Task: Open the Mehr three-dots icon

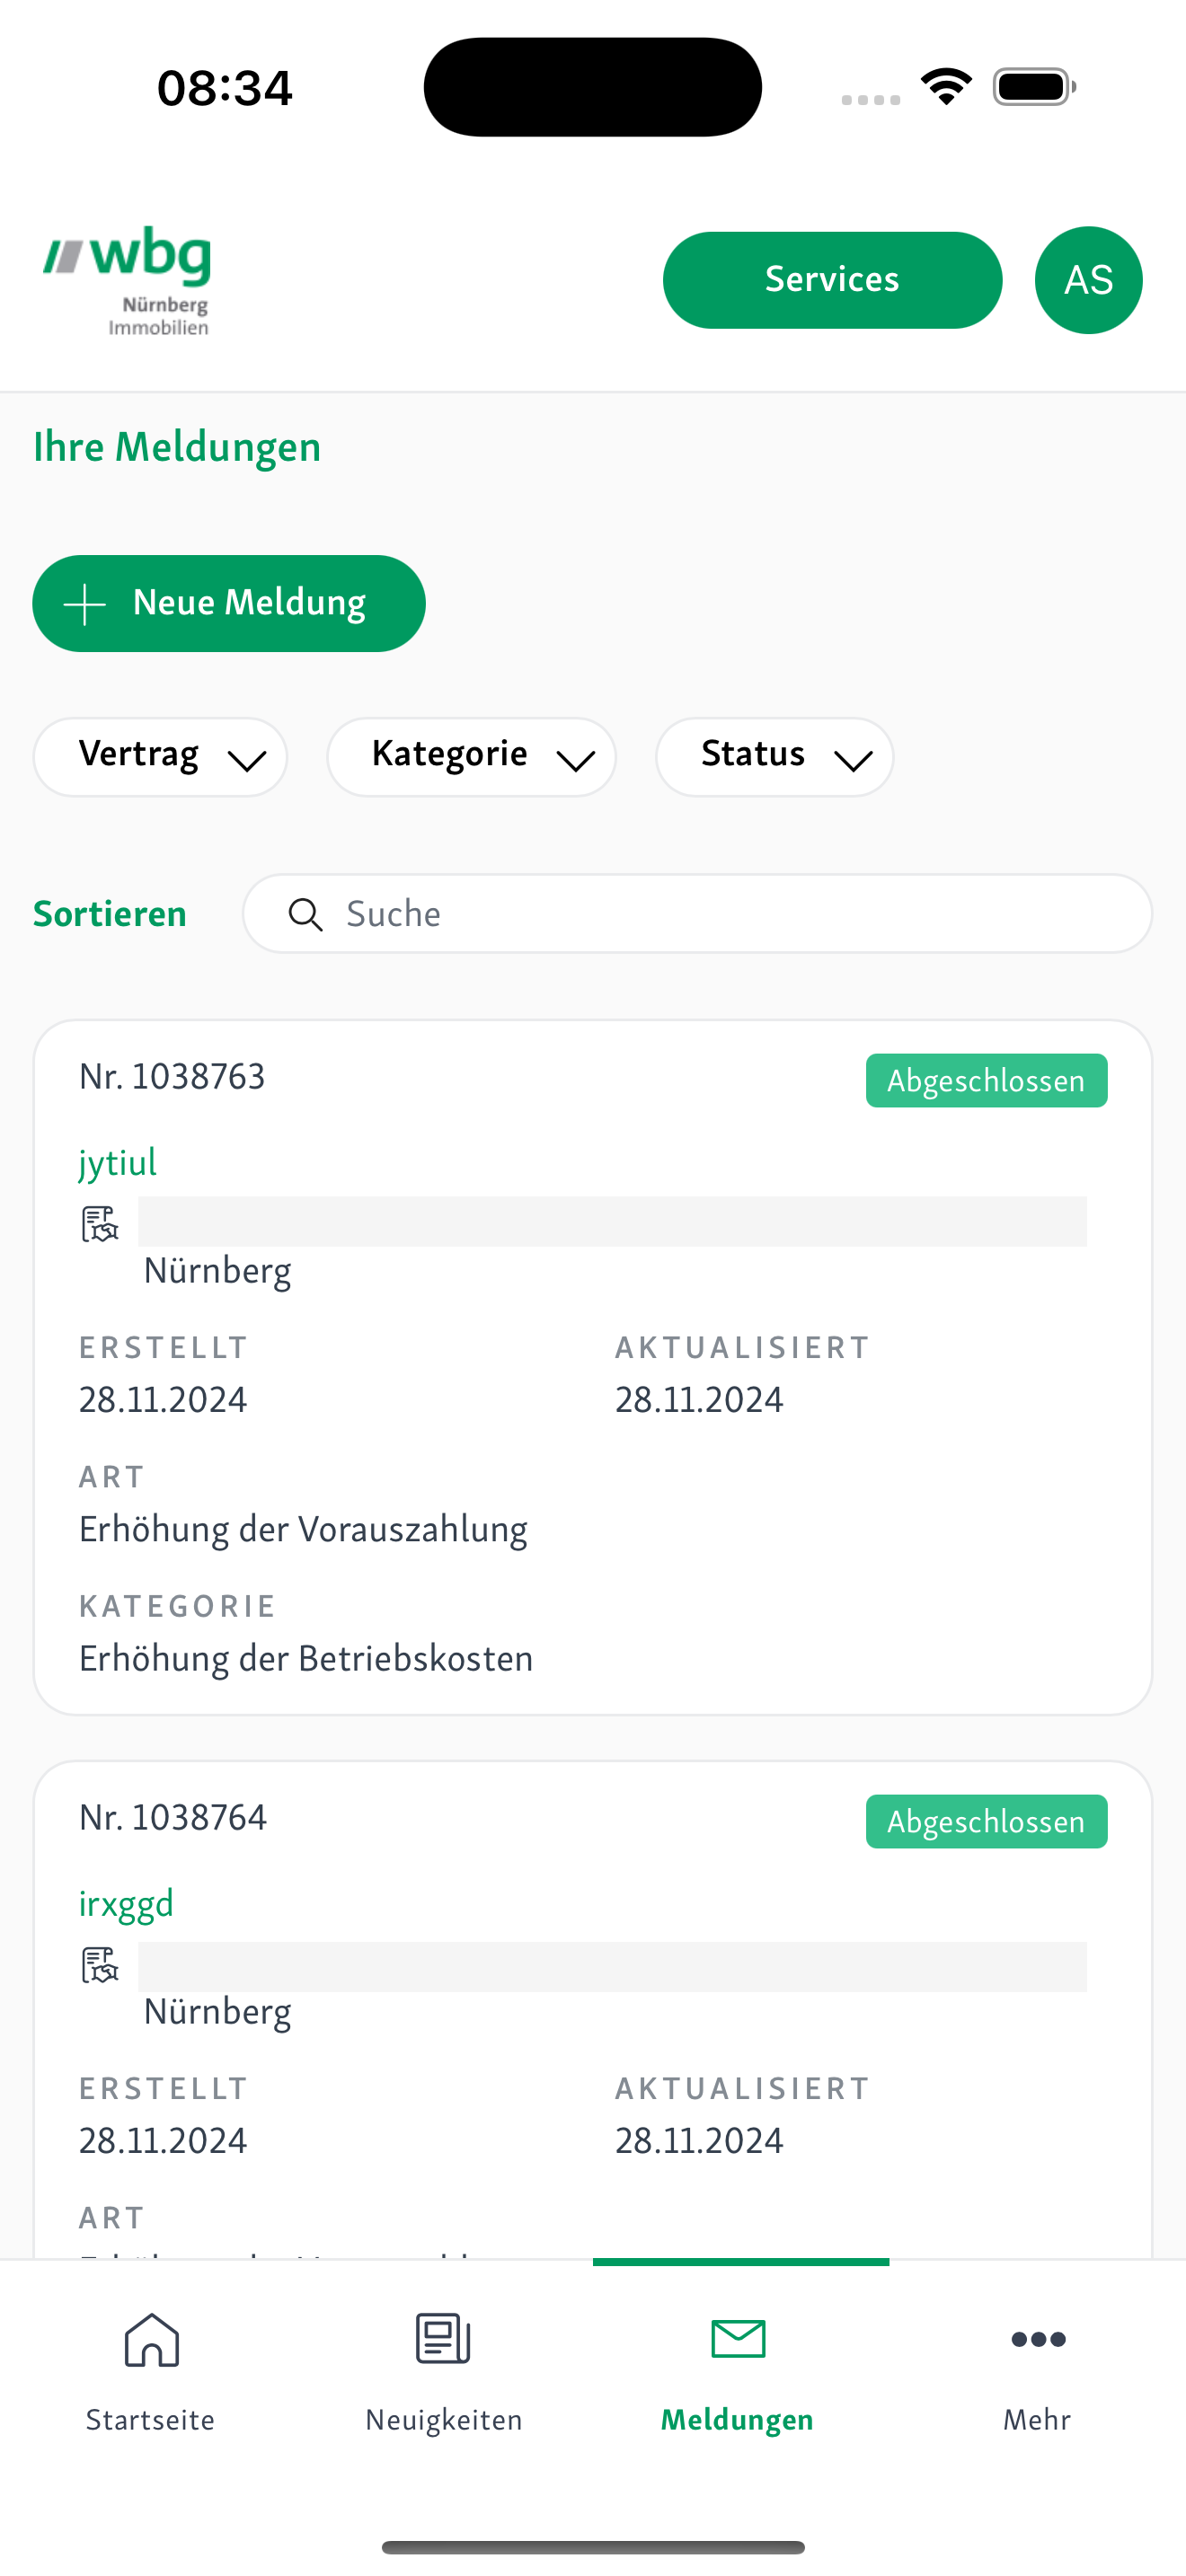Action: pos(1038,2339)
